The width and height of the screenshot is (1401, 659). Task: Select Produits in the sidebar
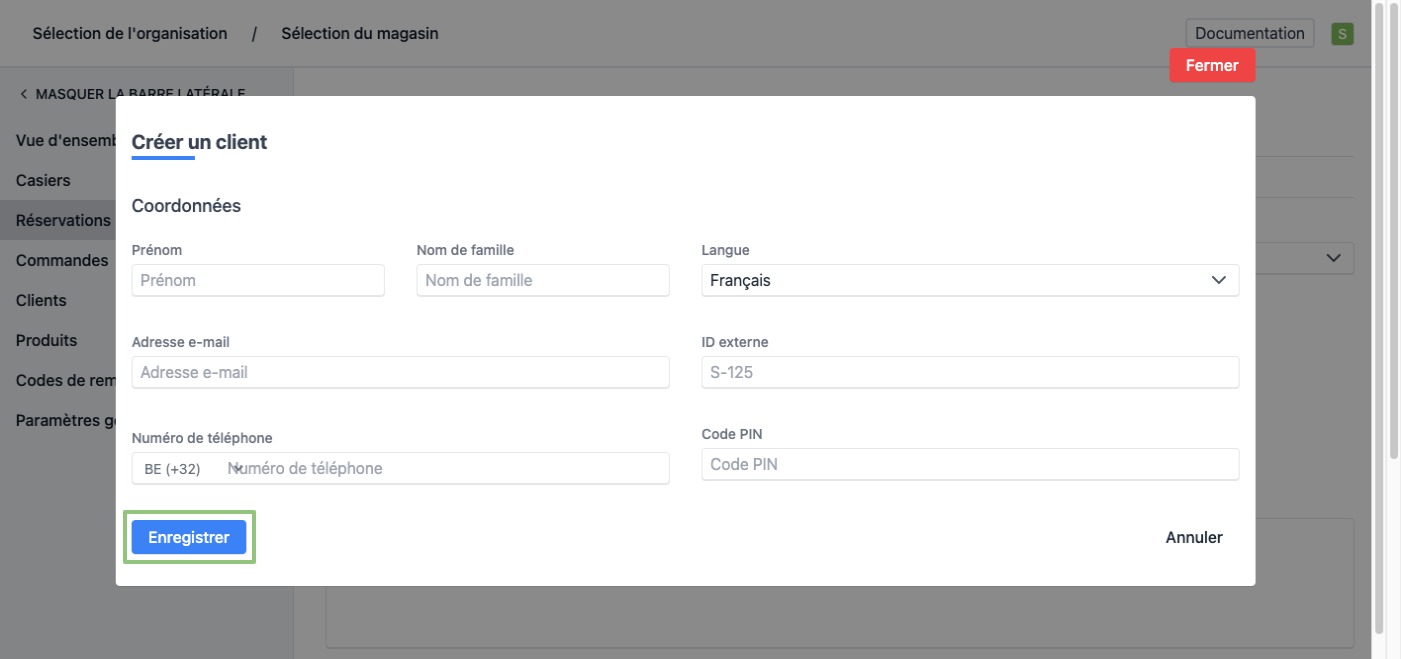[46, 340]
